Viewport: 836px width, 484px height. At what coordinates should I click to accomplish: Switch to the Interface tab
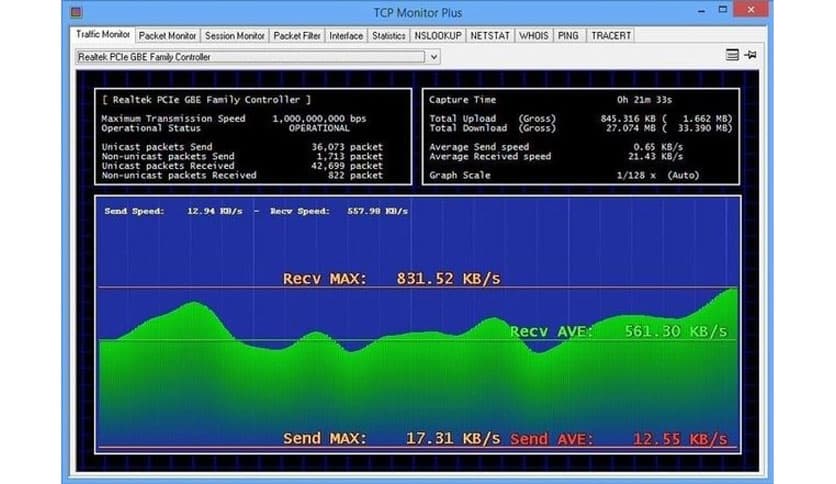[x=346, y=36]
